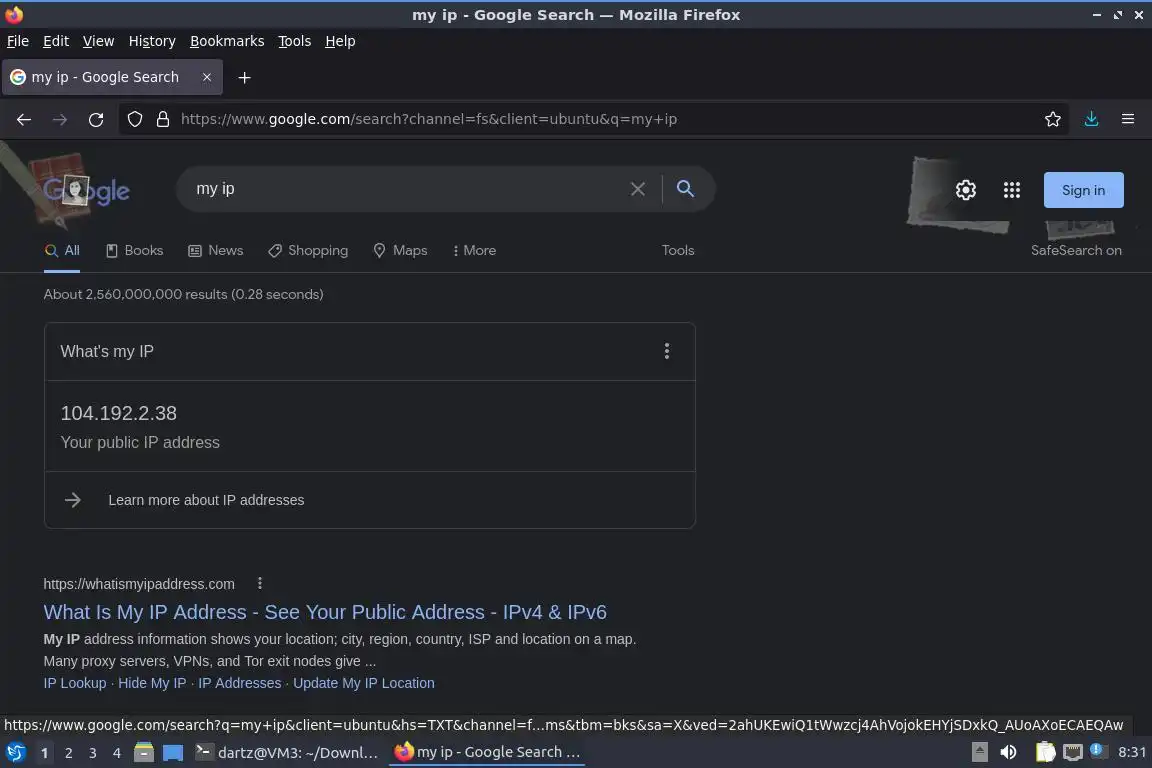Open the What's my IP card options menu
Viewport: 1152px width, 768px height.
[666, 351]
